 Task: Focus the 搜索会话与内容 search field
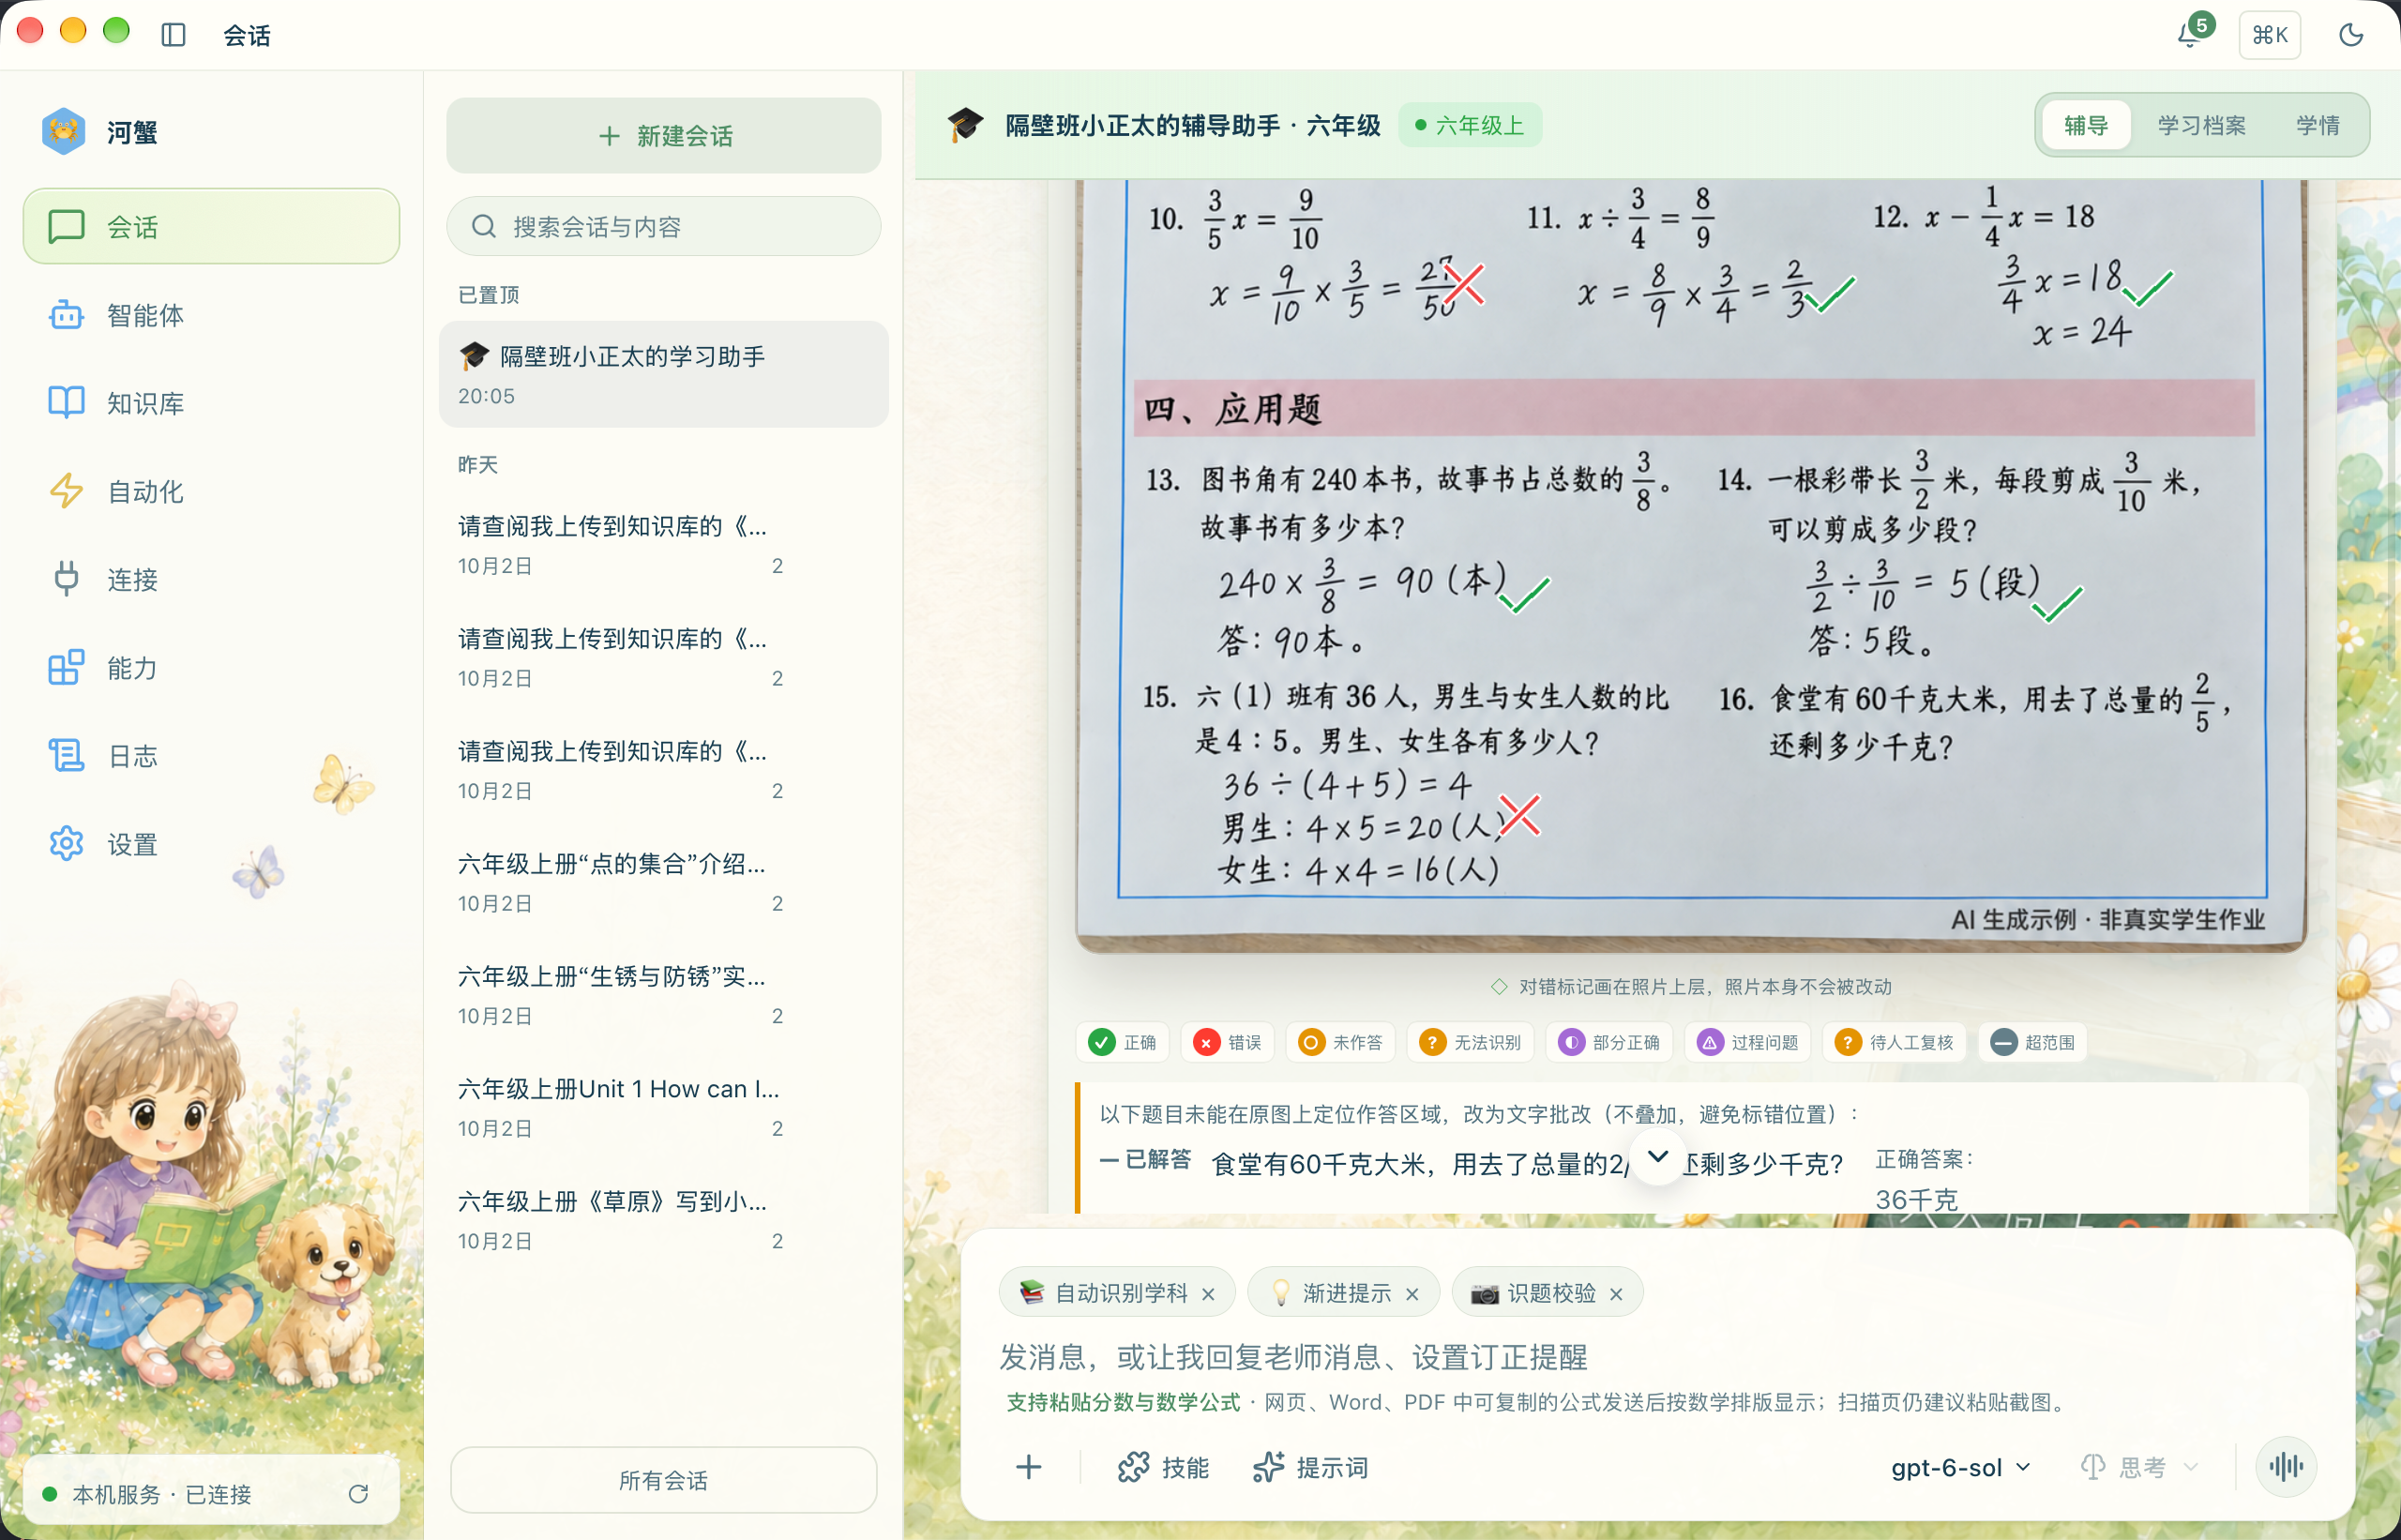point(663,226)
